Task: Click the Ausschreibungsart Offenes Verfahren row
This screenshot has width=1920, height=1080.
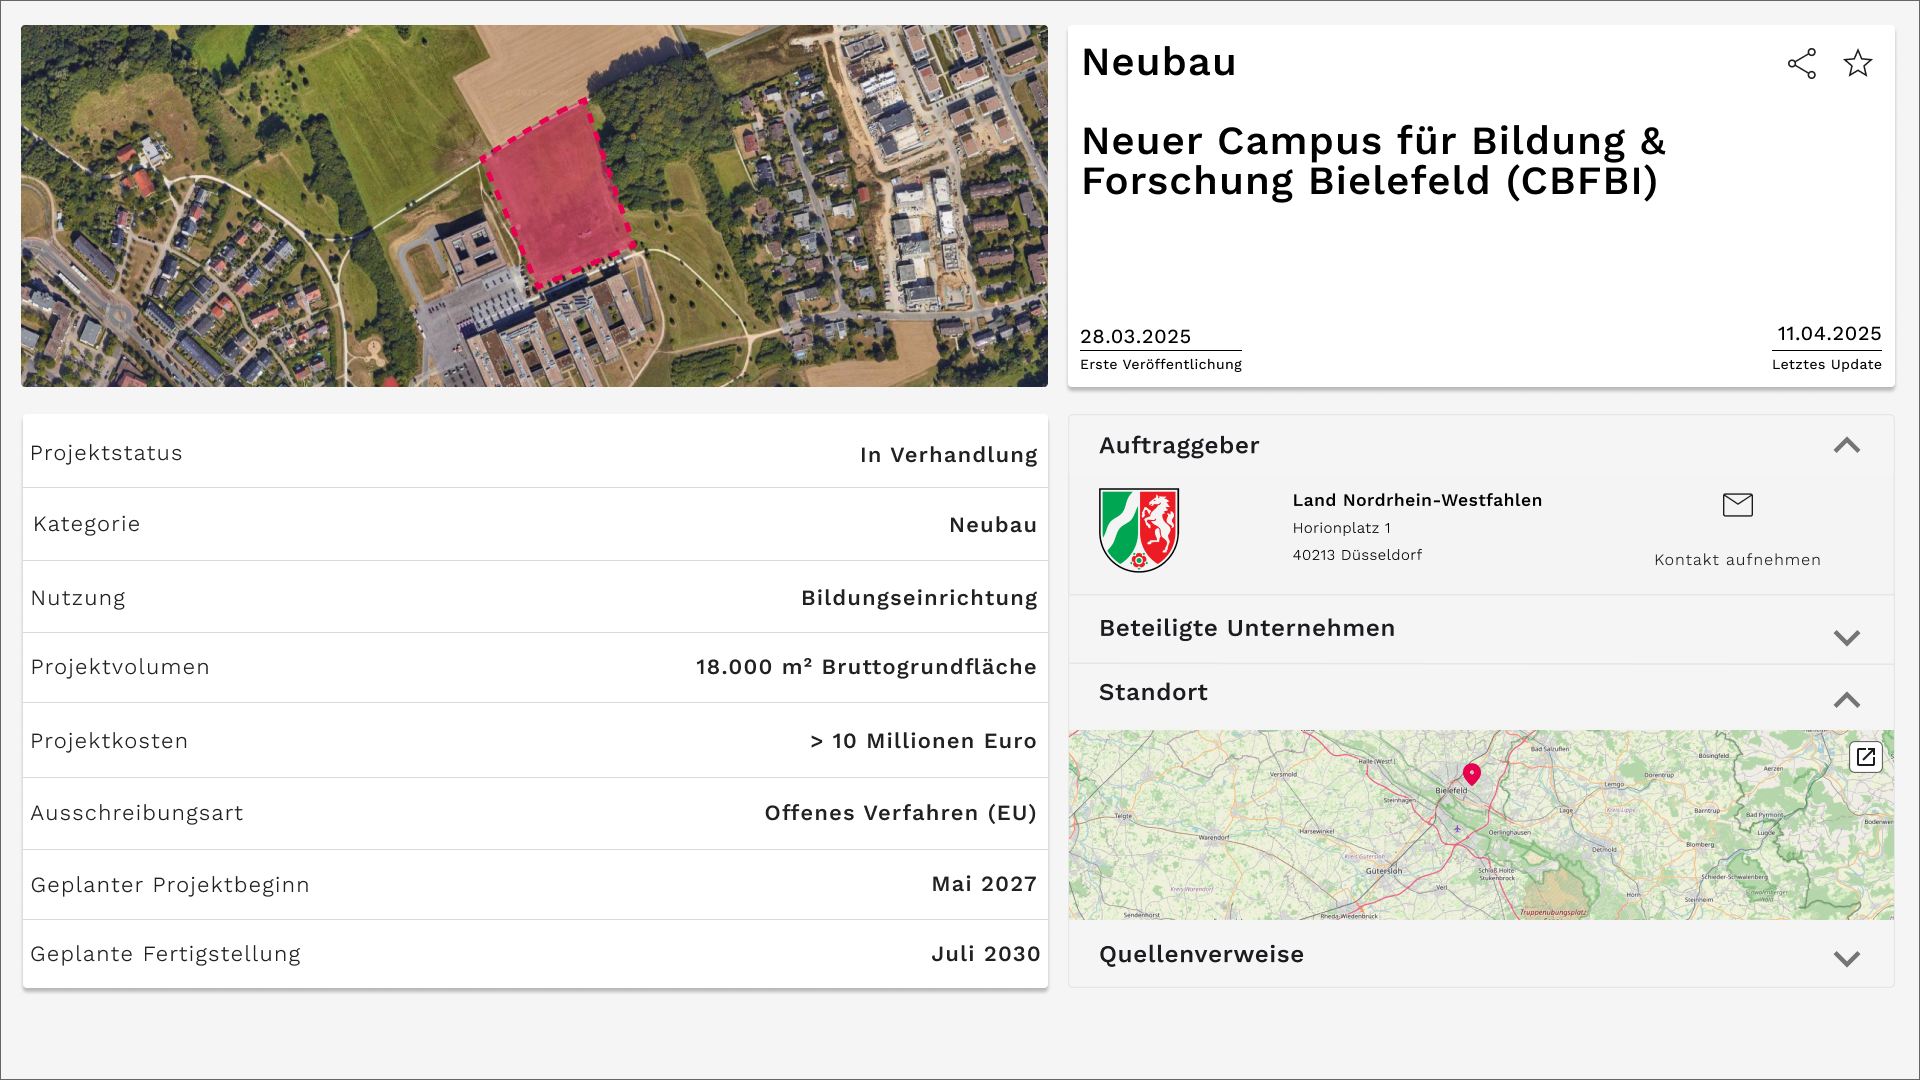Action: coord(535,813)
